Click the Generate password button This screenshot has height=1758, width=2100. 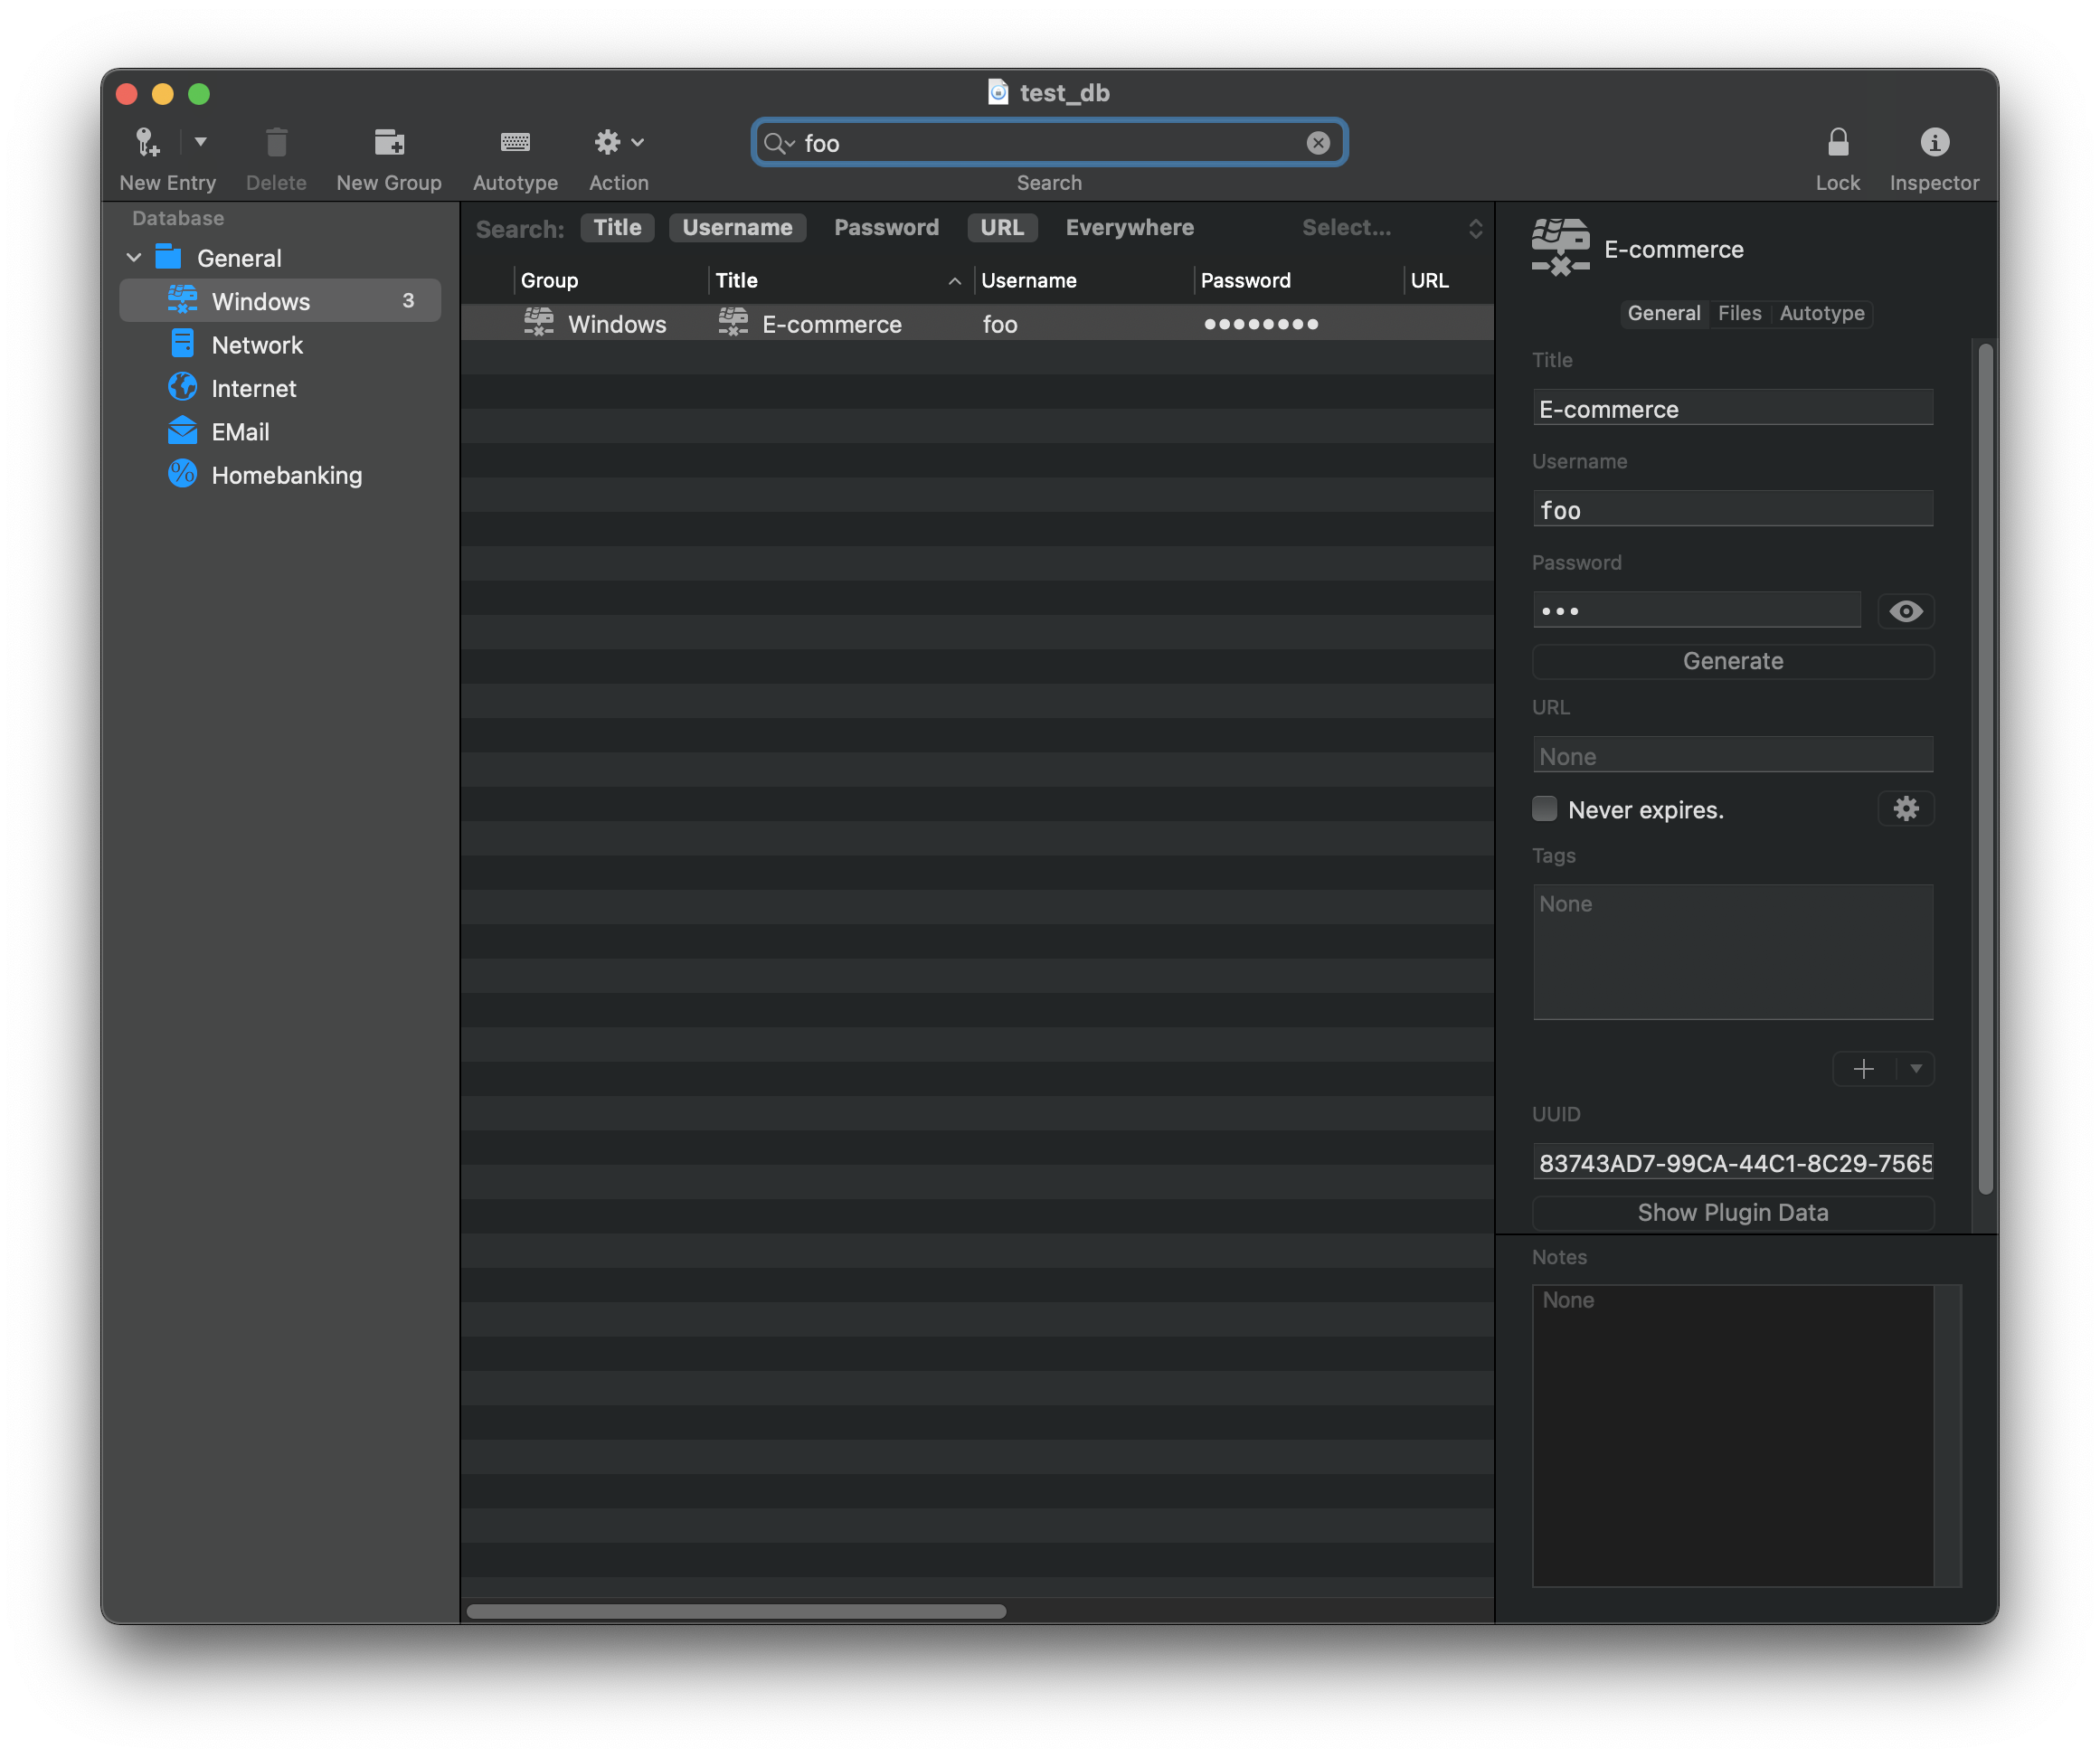[1732, 661]
